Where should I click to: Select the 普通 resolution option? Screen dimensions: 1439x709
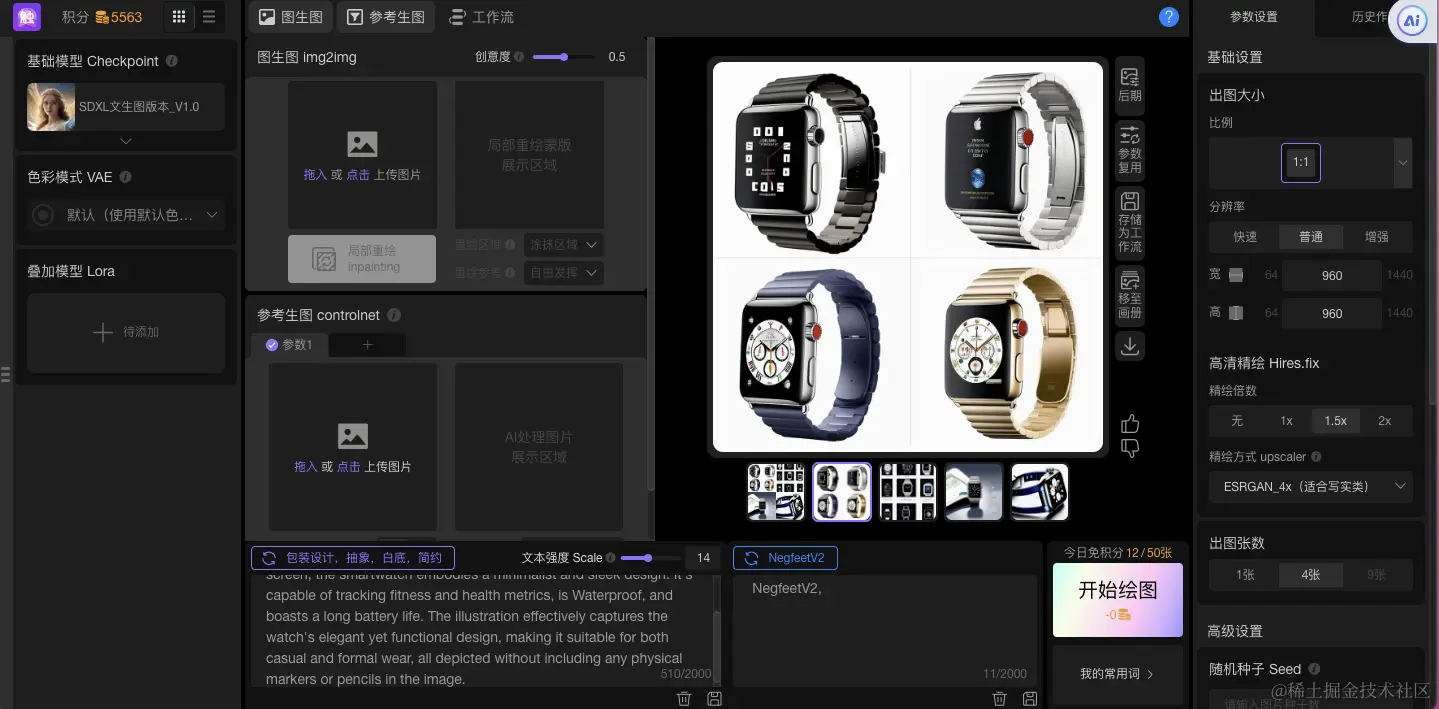click(1310, 237)
